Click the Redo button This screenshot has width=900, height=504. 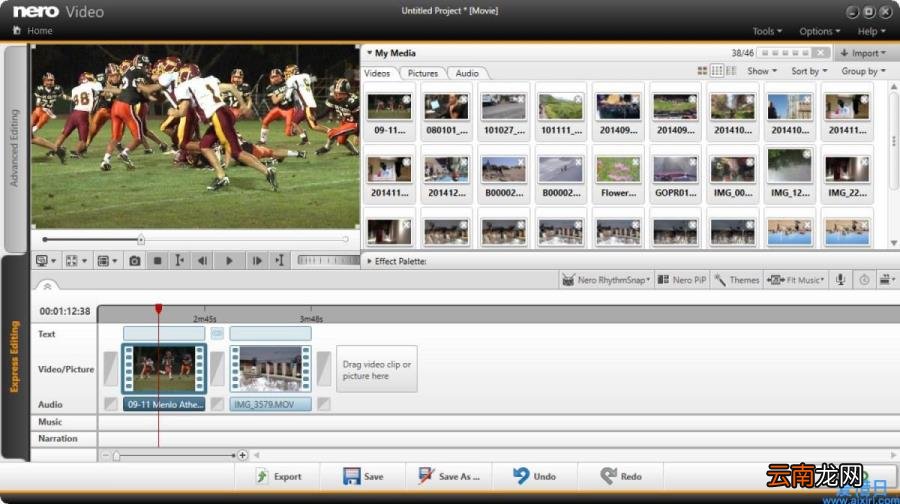pos(621,476)
